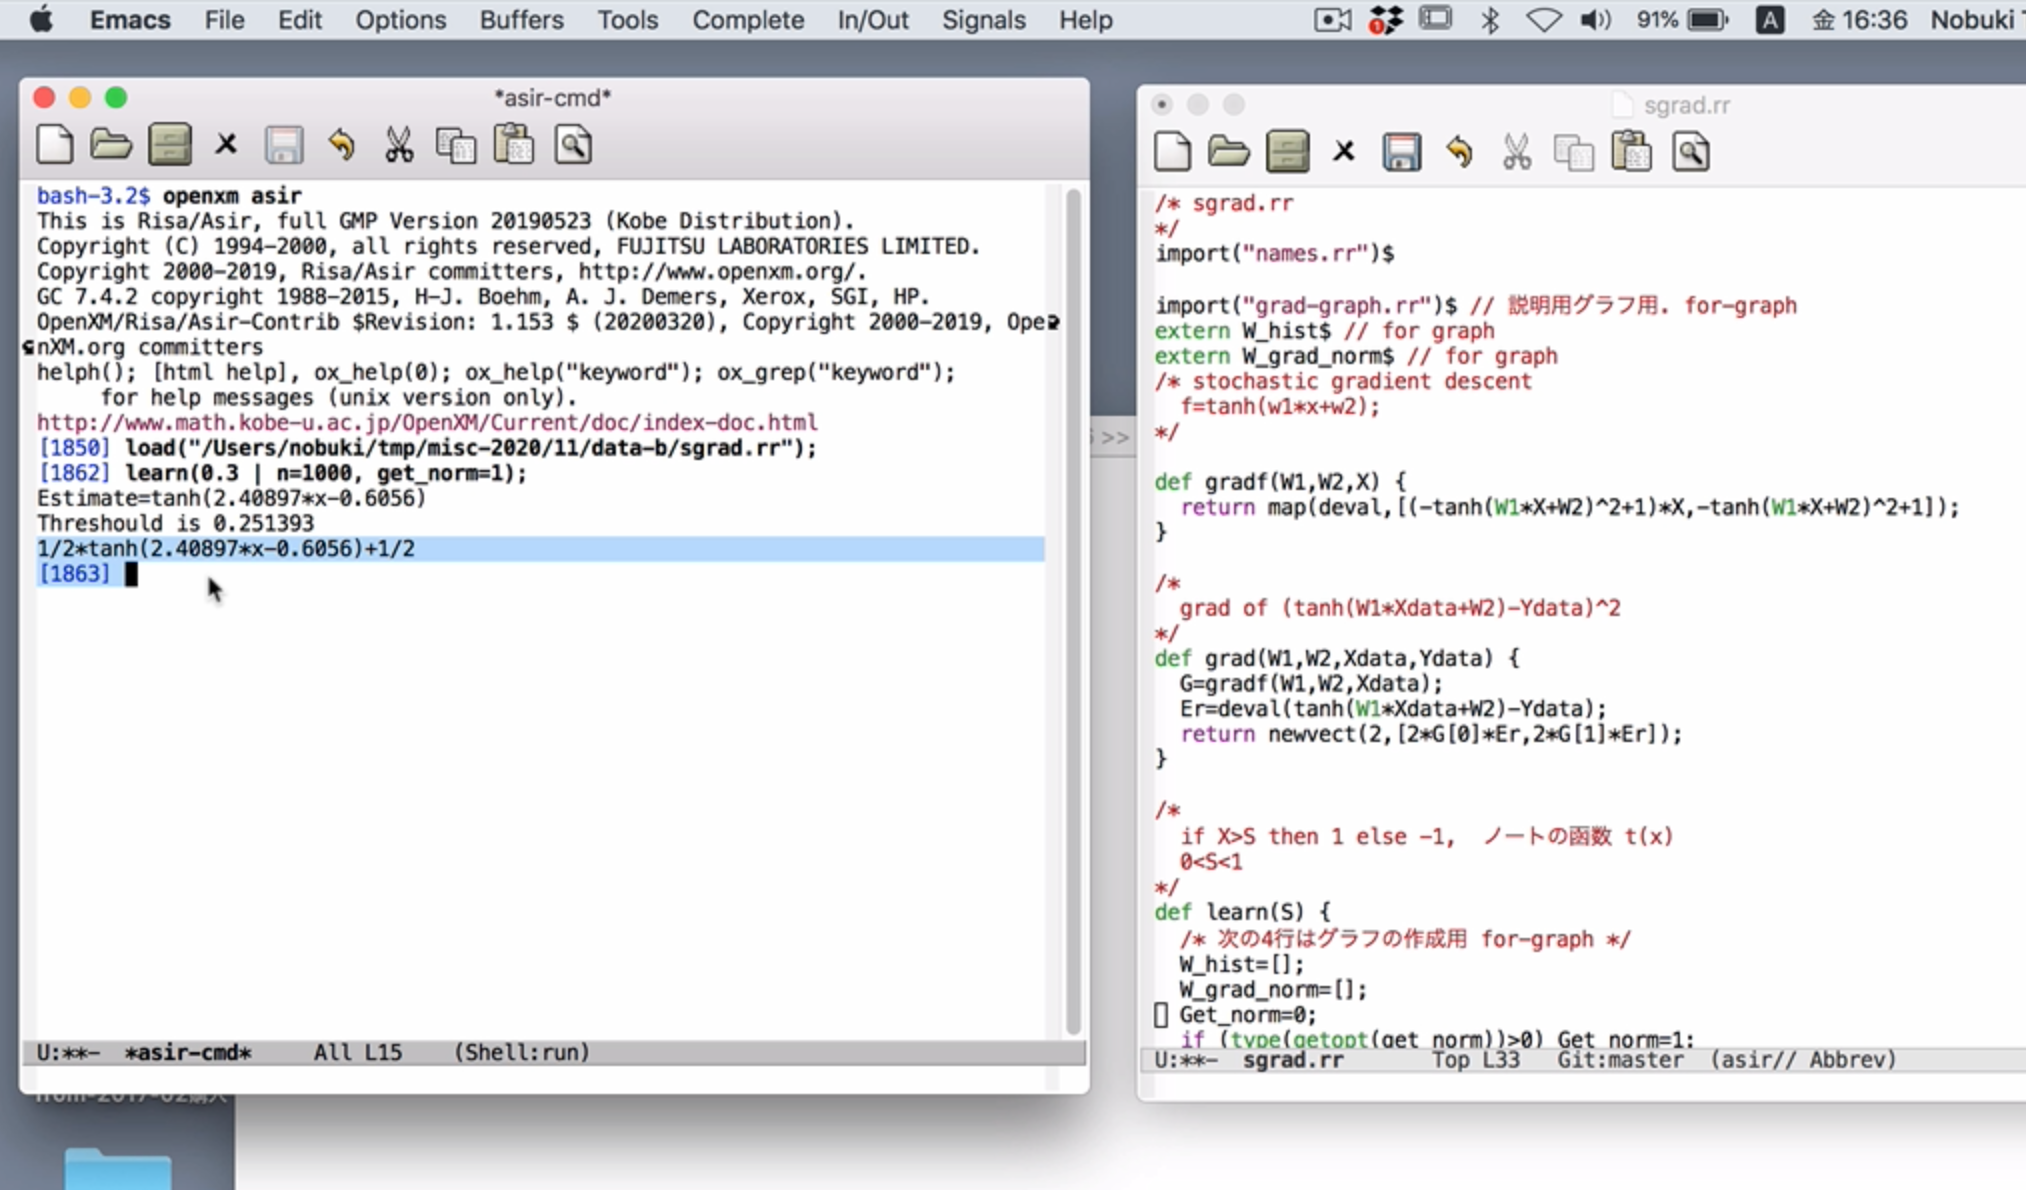Click the clock showing 16:36

click(1860, 20)
